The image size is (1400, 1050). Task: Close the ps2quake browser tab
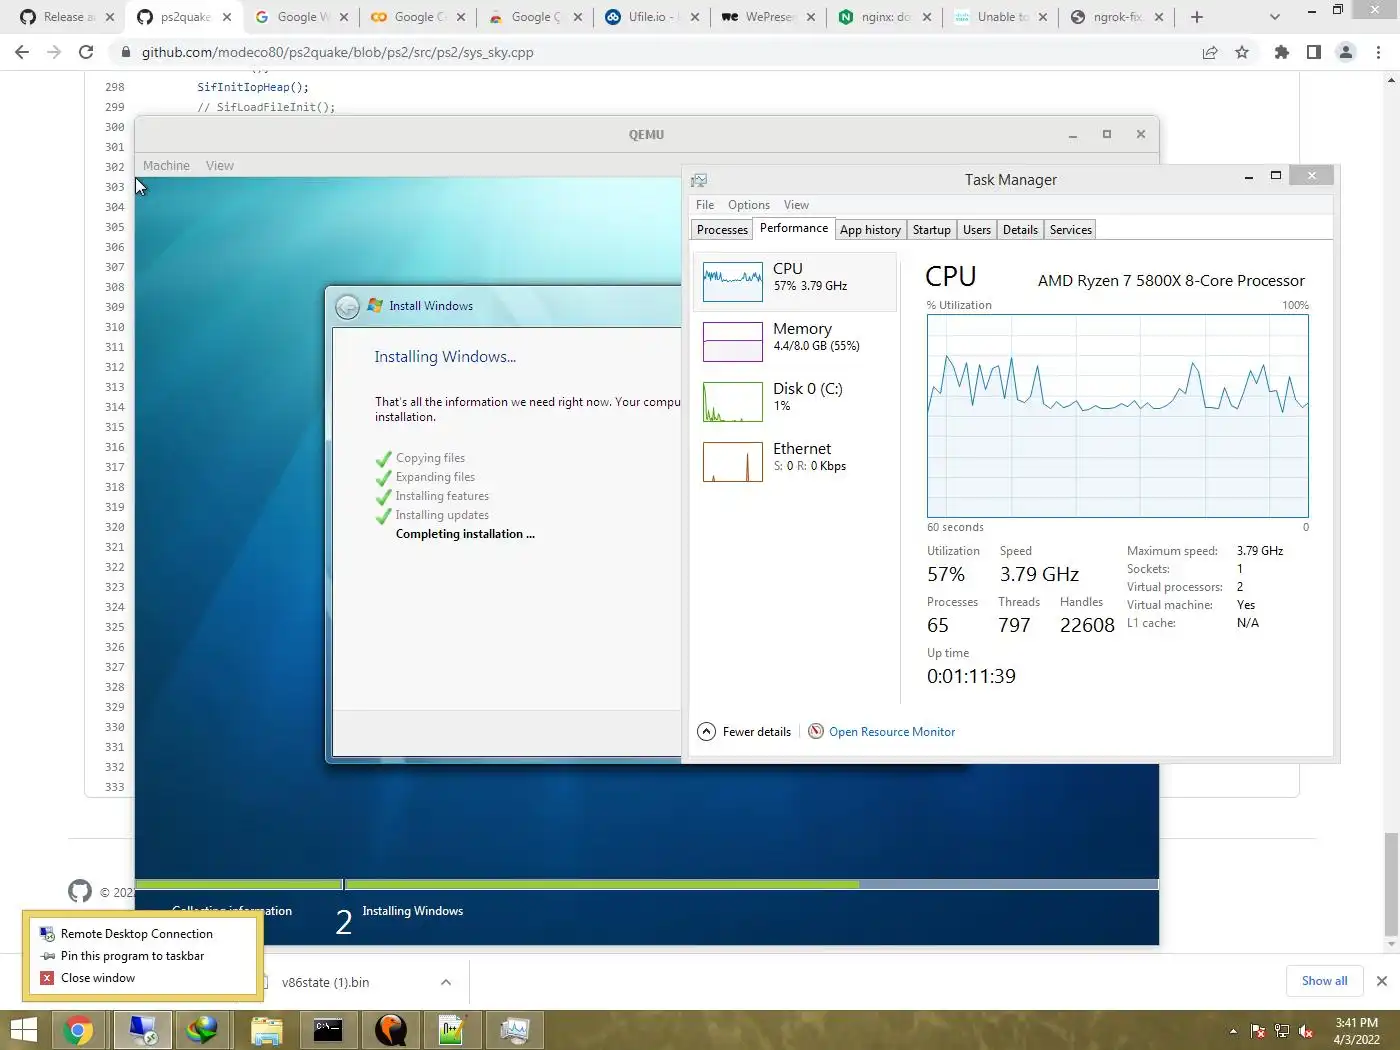tap(227, 17)
